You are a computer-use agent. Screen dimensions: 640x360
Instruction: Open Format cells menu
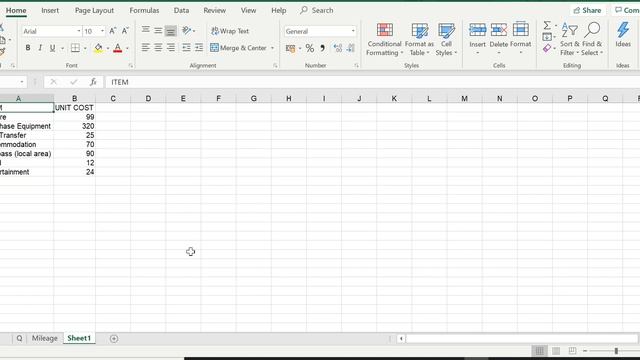coord(520,39)
